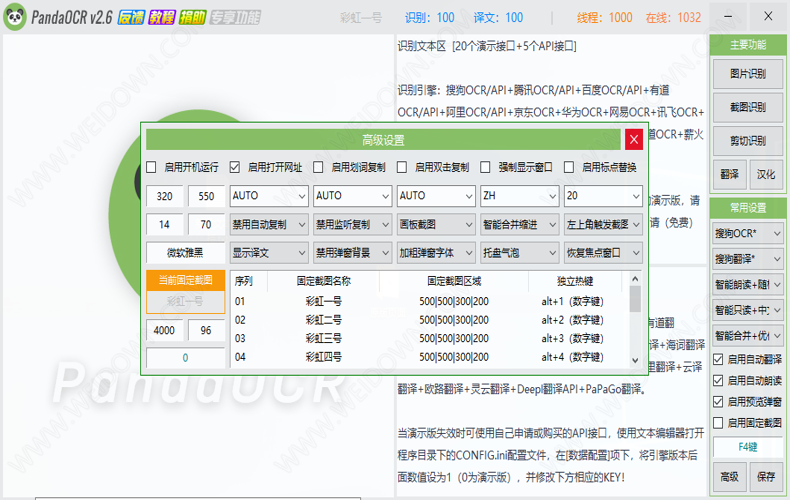Screen dimensions: 790x500
Task: Click field with value 96
Action: tap(206, 330)
